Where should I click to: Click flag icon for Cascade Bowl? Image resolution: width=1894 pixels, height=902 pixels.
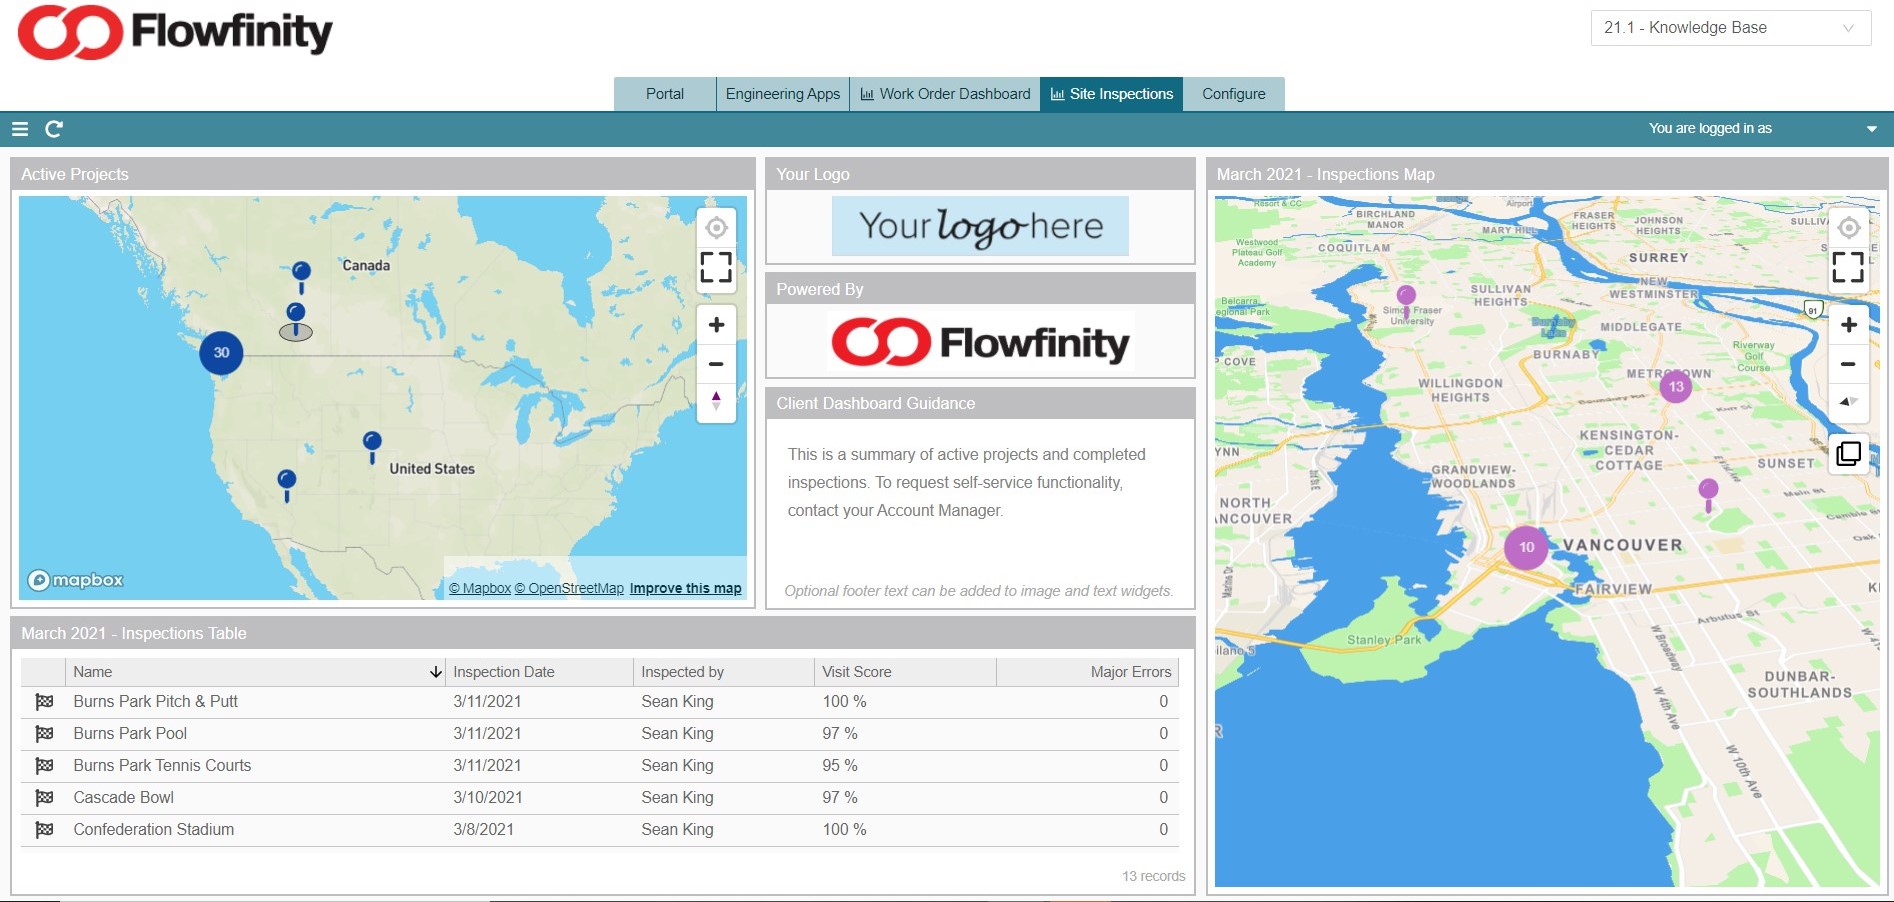(44, 798)
